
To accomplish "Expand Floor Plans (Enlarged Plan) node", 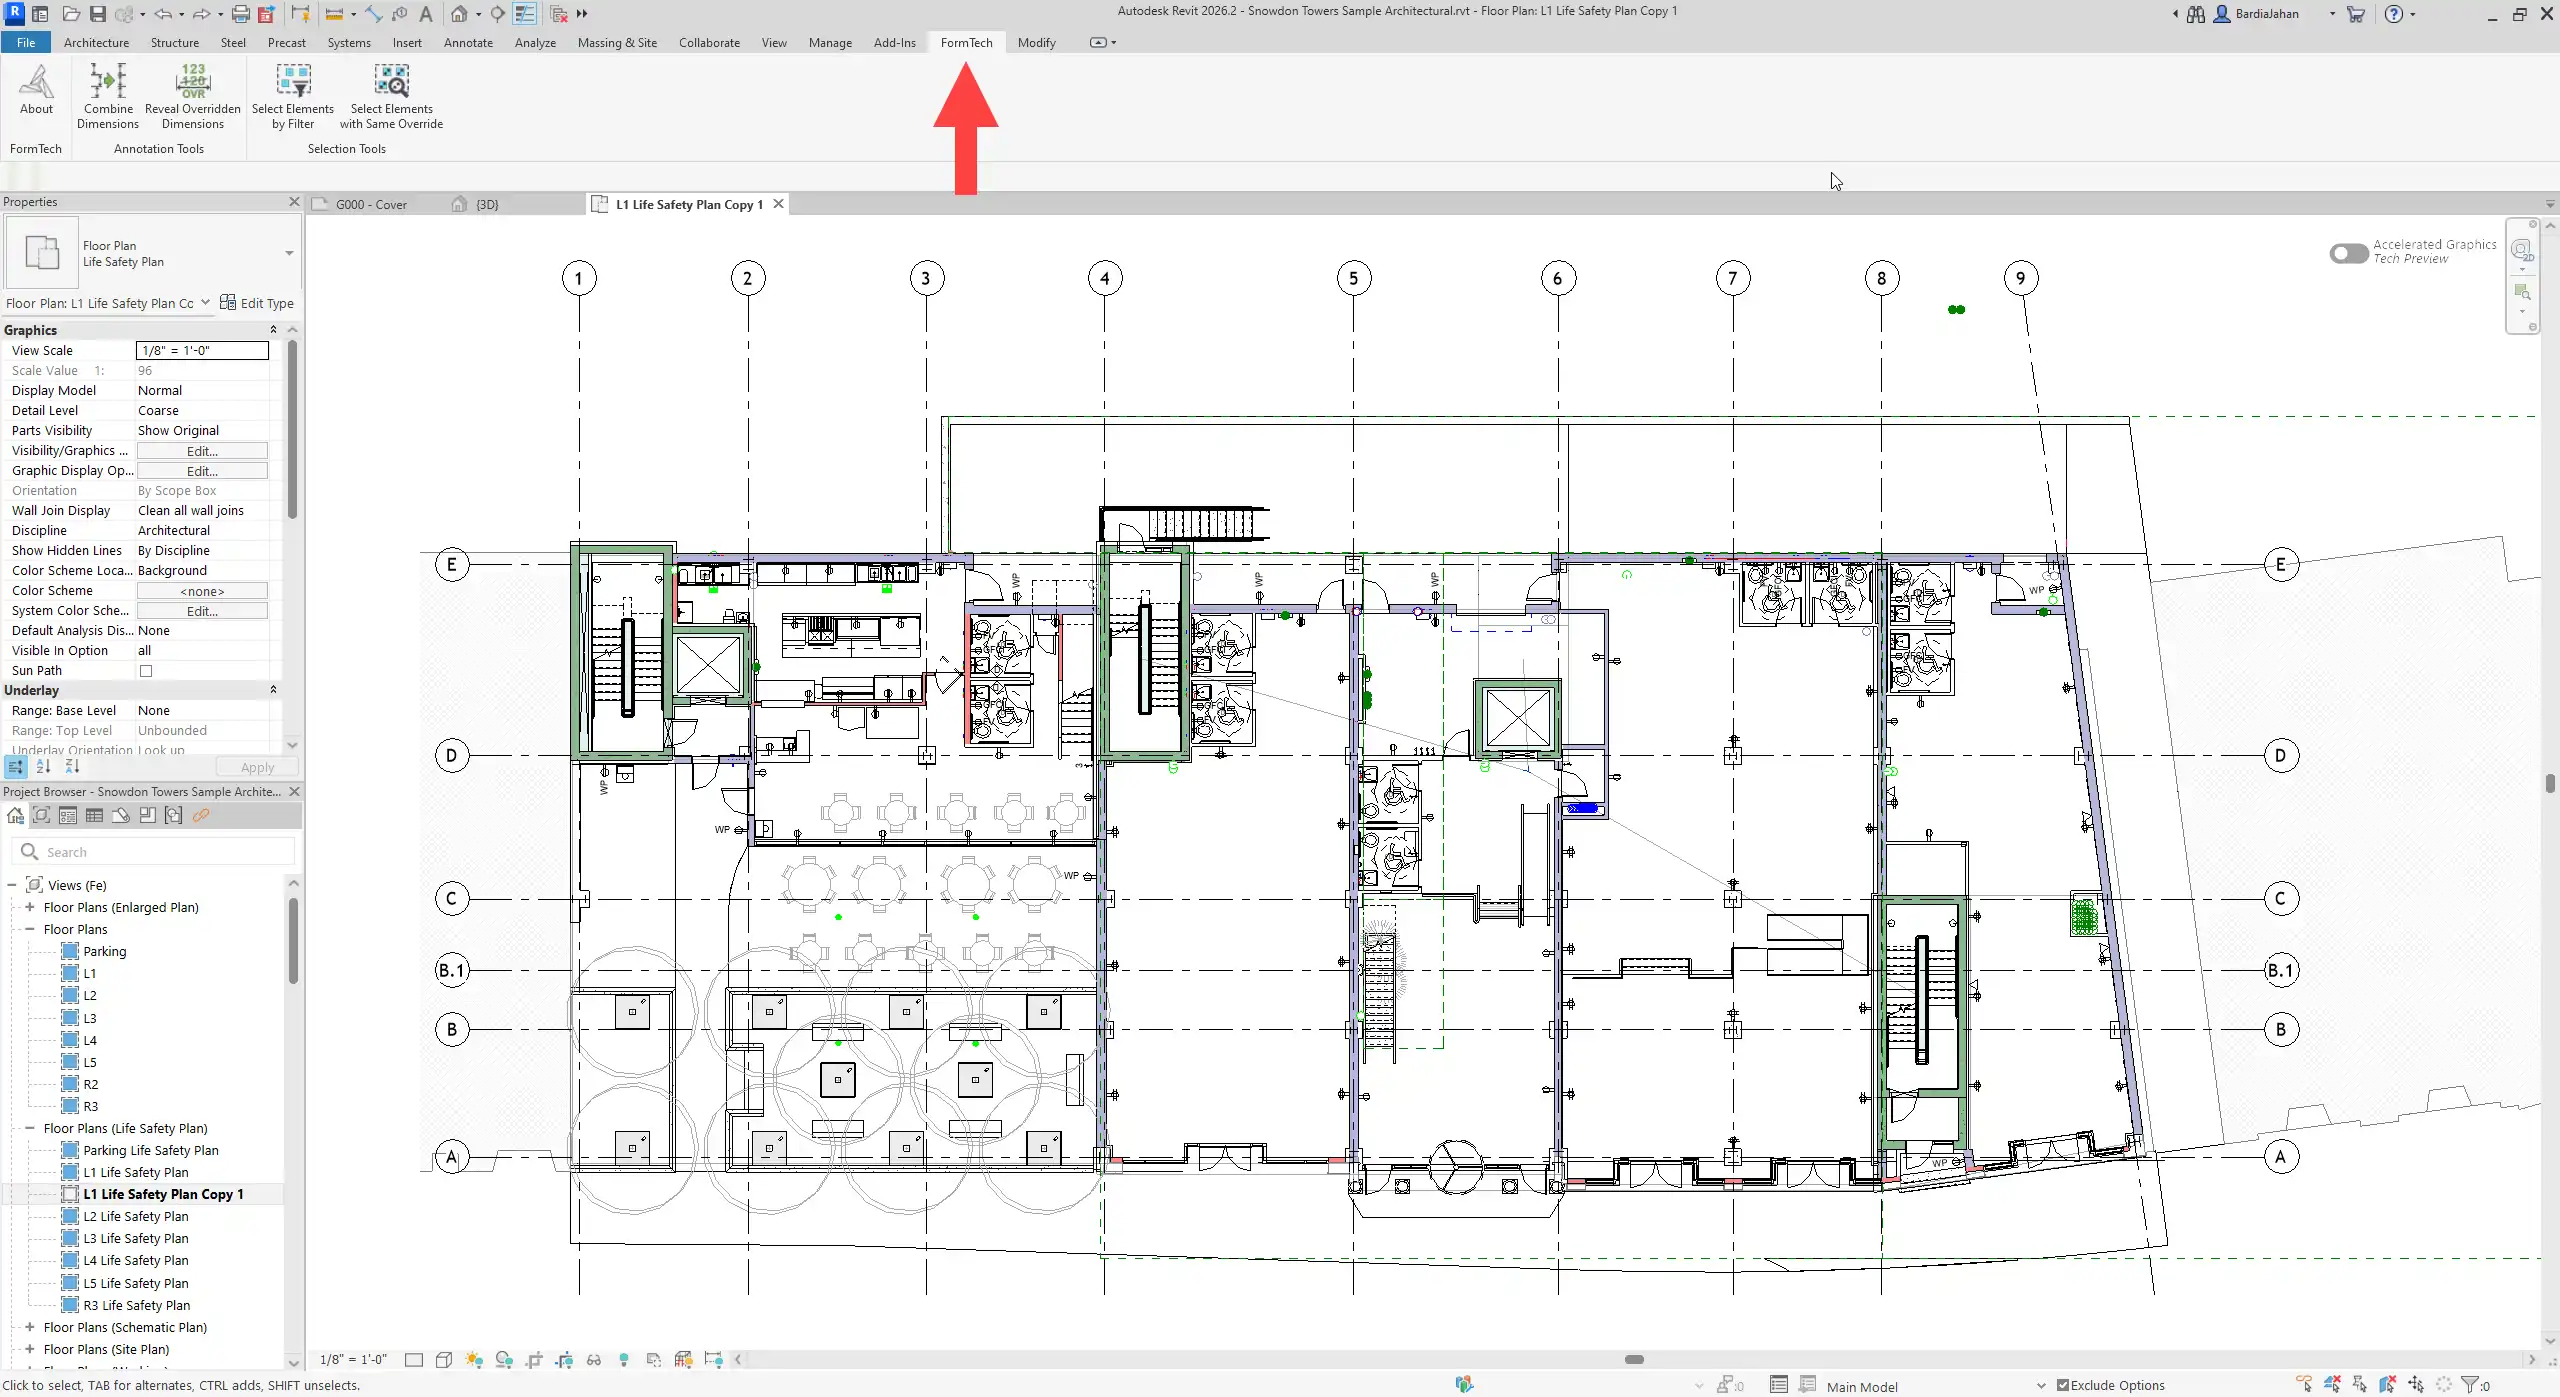I will click(30, 908).
